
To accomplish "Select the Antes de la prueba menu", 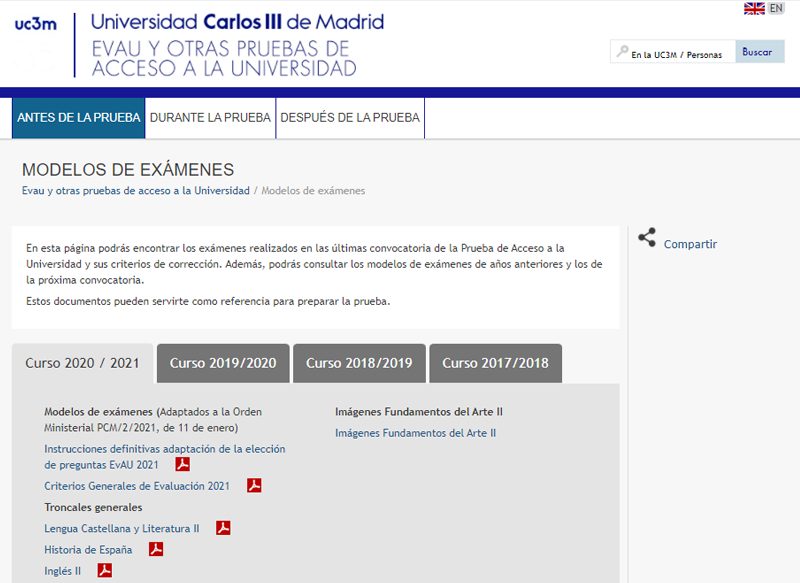I will tap(79, 118).
